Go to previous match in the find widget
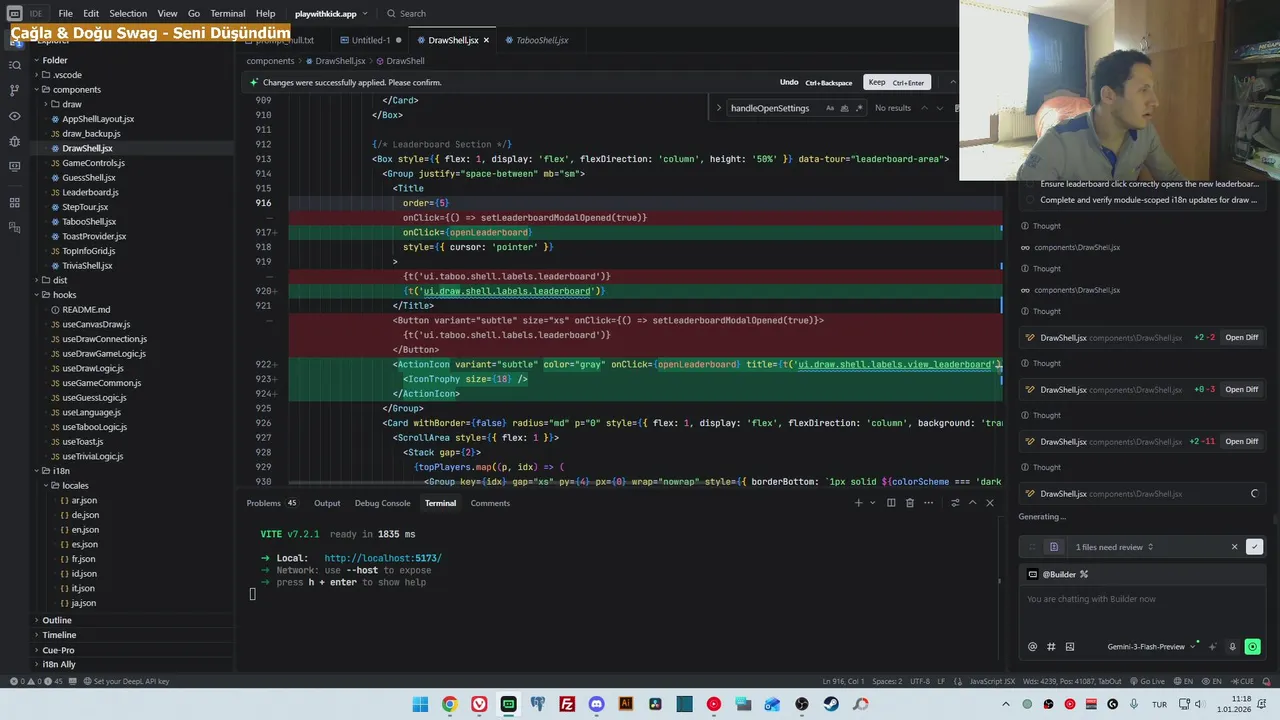The image size is (1280, 720). tap(924, 108)
